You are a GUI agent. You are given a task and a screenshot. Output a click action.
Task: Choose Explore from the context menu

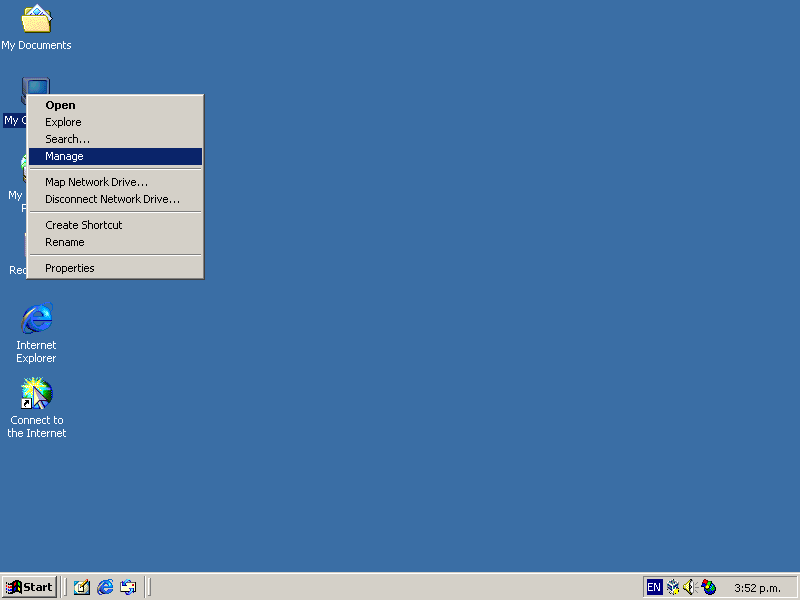click(x=115, y=122)
